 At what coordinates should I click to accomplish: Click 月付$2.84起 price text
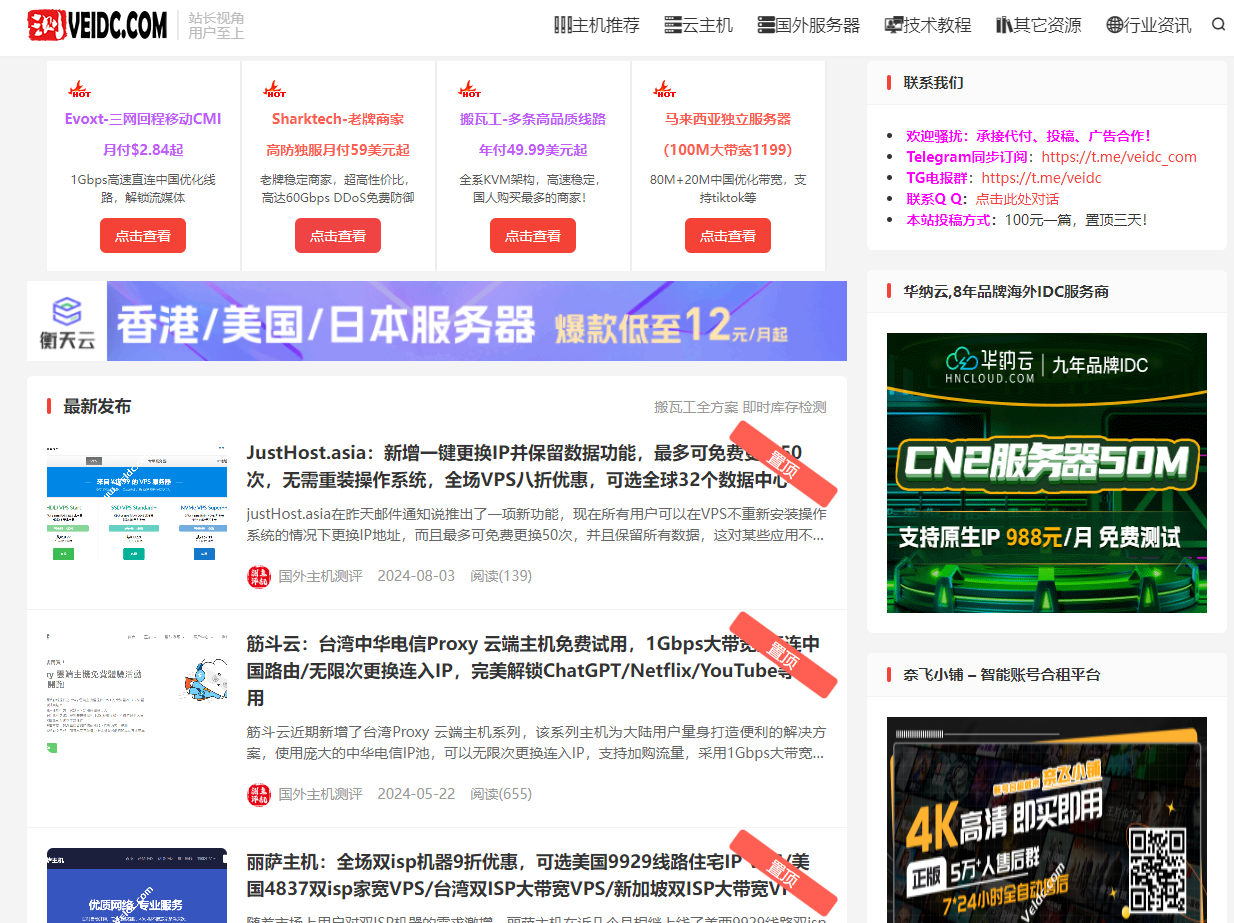coord(143,150)
